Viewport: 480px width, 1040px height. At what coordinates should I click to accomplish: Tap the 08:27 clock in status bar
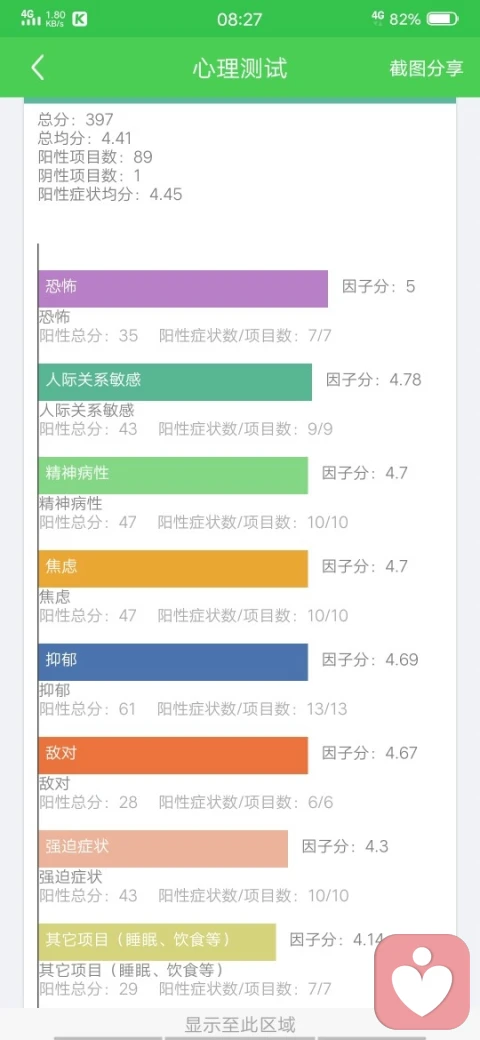point(239,19)
